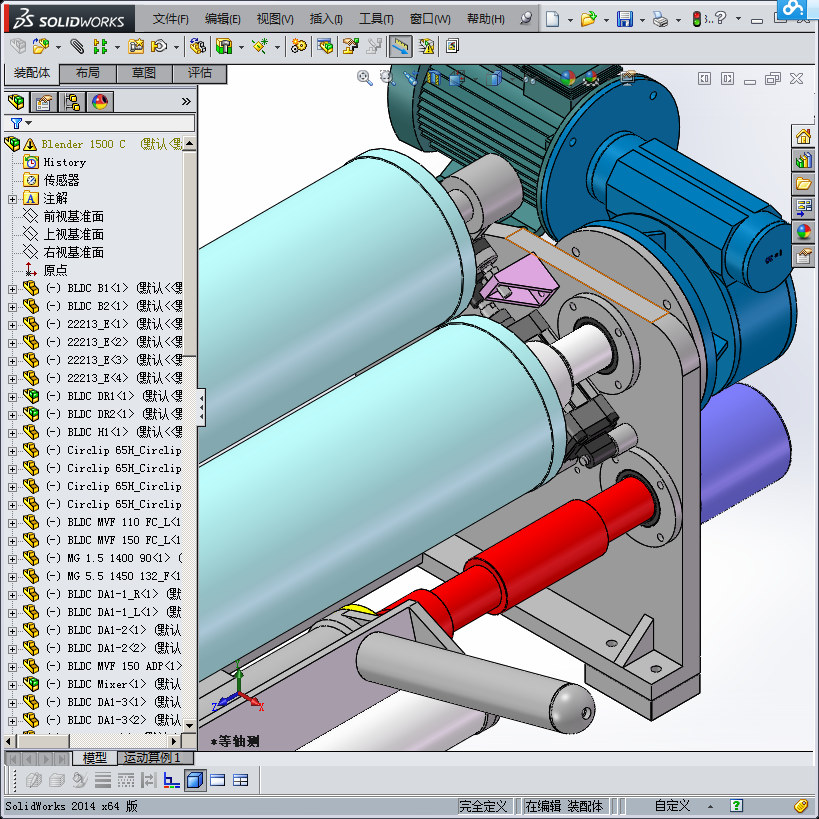The width and height of the screenshot is (819, 819).
Task: Expand the BLDC DR1<1> component node
Action: [x=13, y=397]
